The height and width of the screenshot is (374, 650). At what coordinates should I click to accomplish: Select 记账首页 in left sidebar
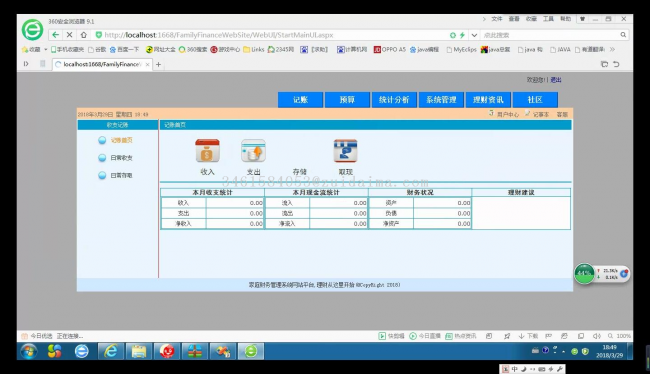click(121, 140)
